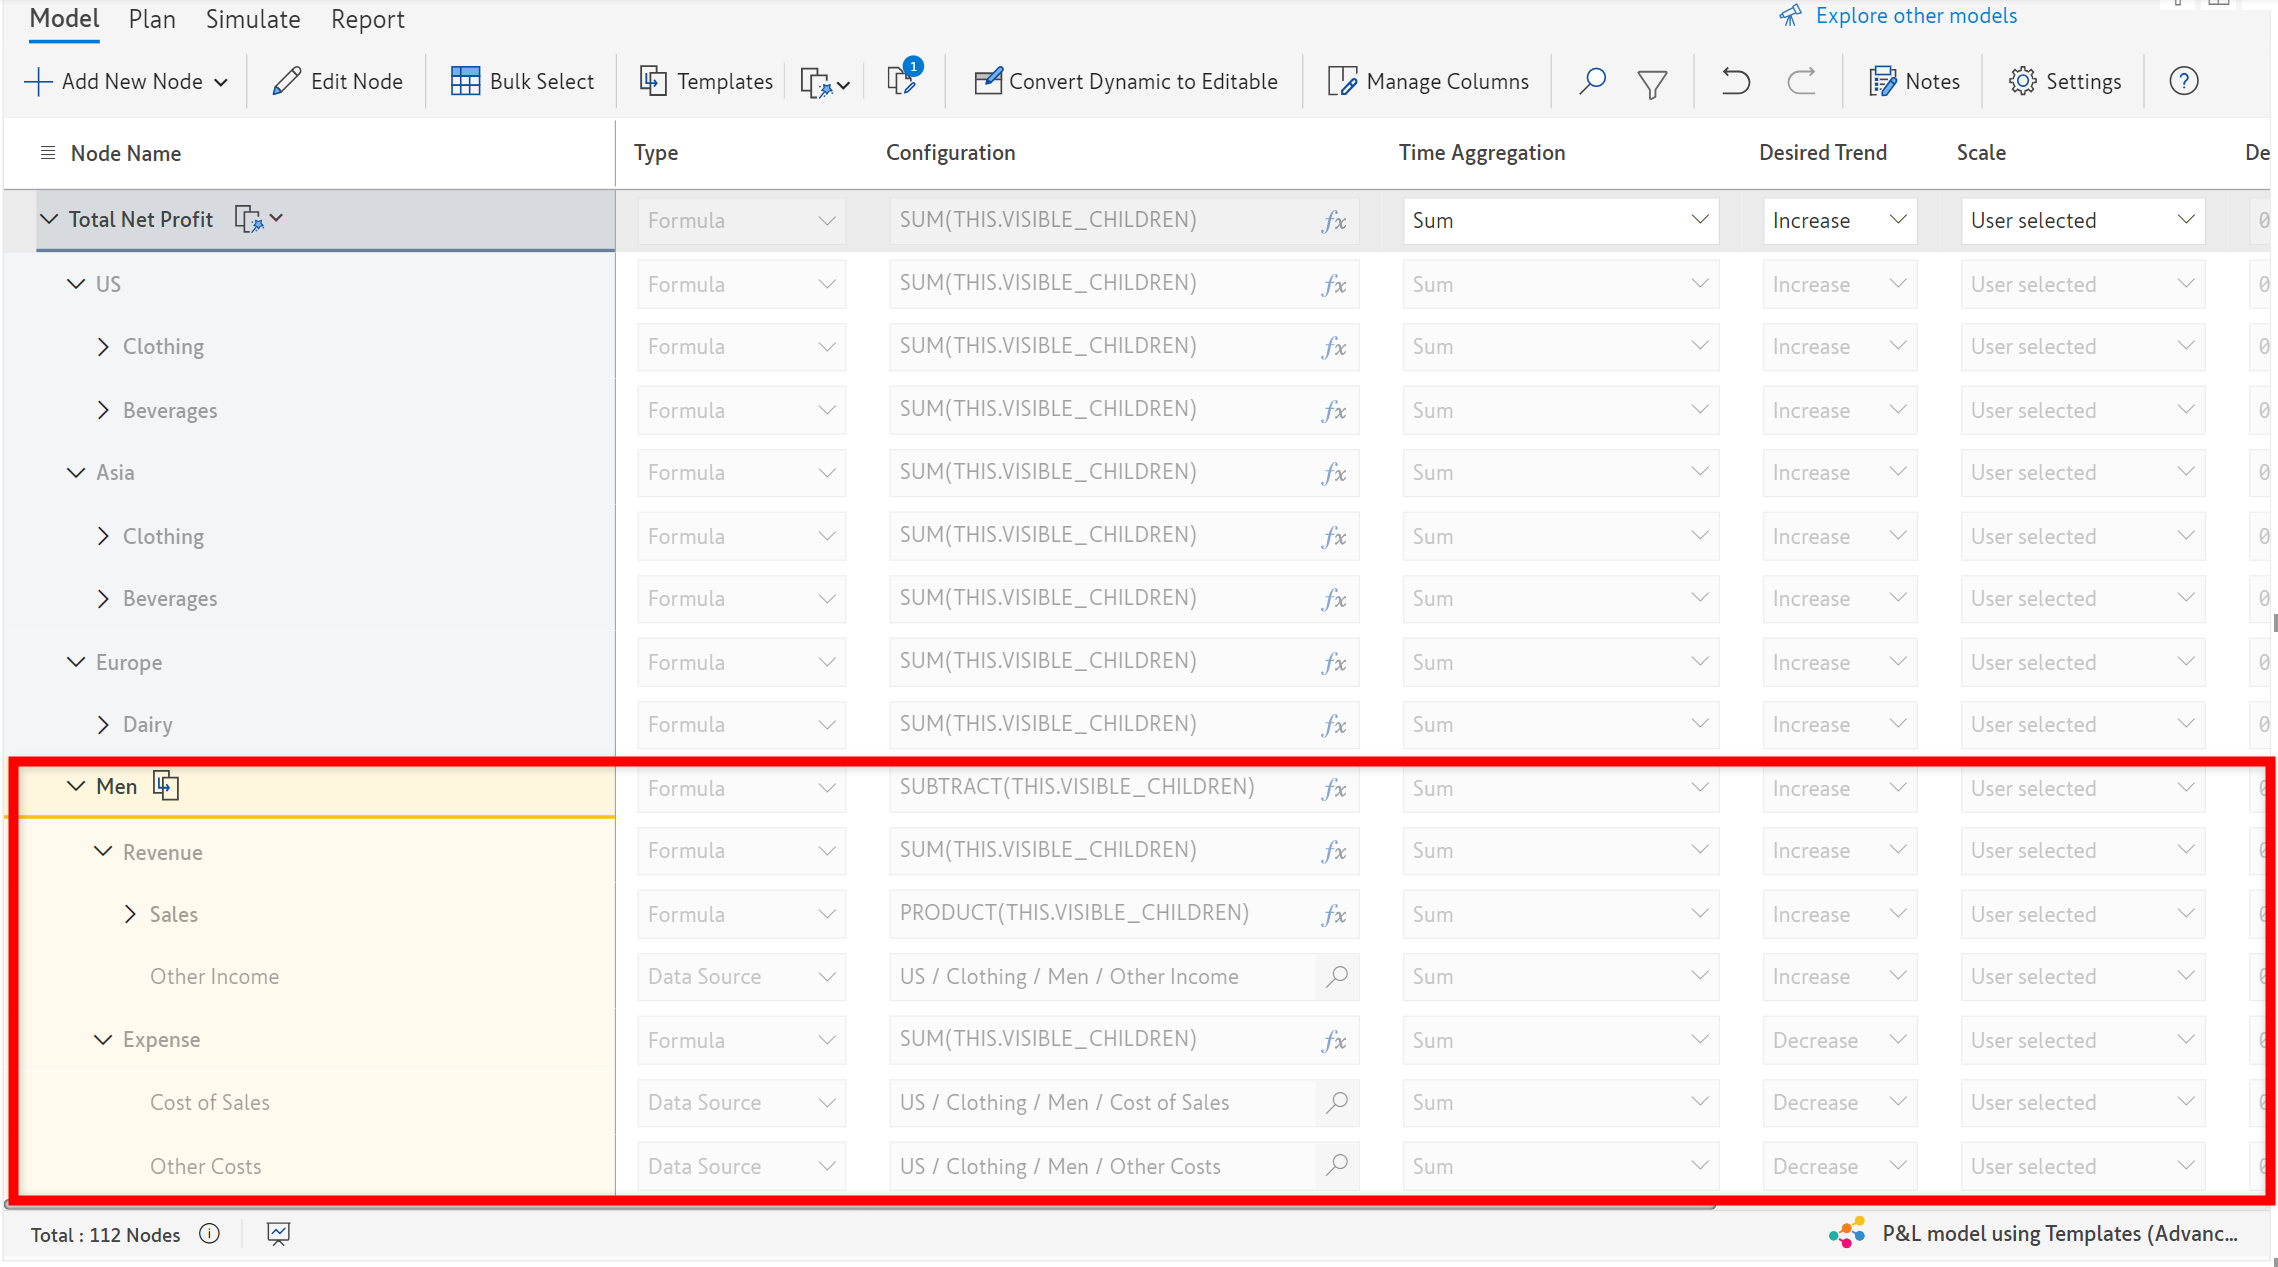This screenshot has height=1267, width=2278.
Task: Click the redo arrow icon
Action: [1801, 81]
